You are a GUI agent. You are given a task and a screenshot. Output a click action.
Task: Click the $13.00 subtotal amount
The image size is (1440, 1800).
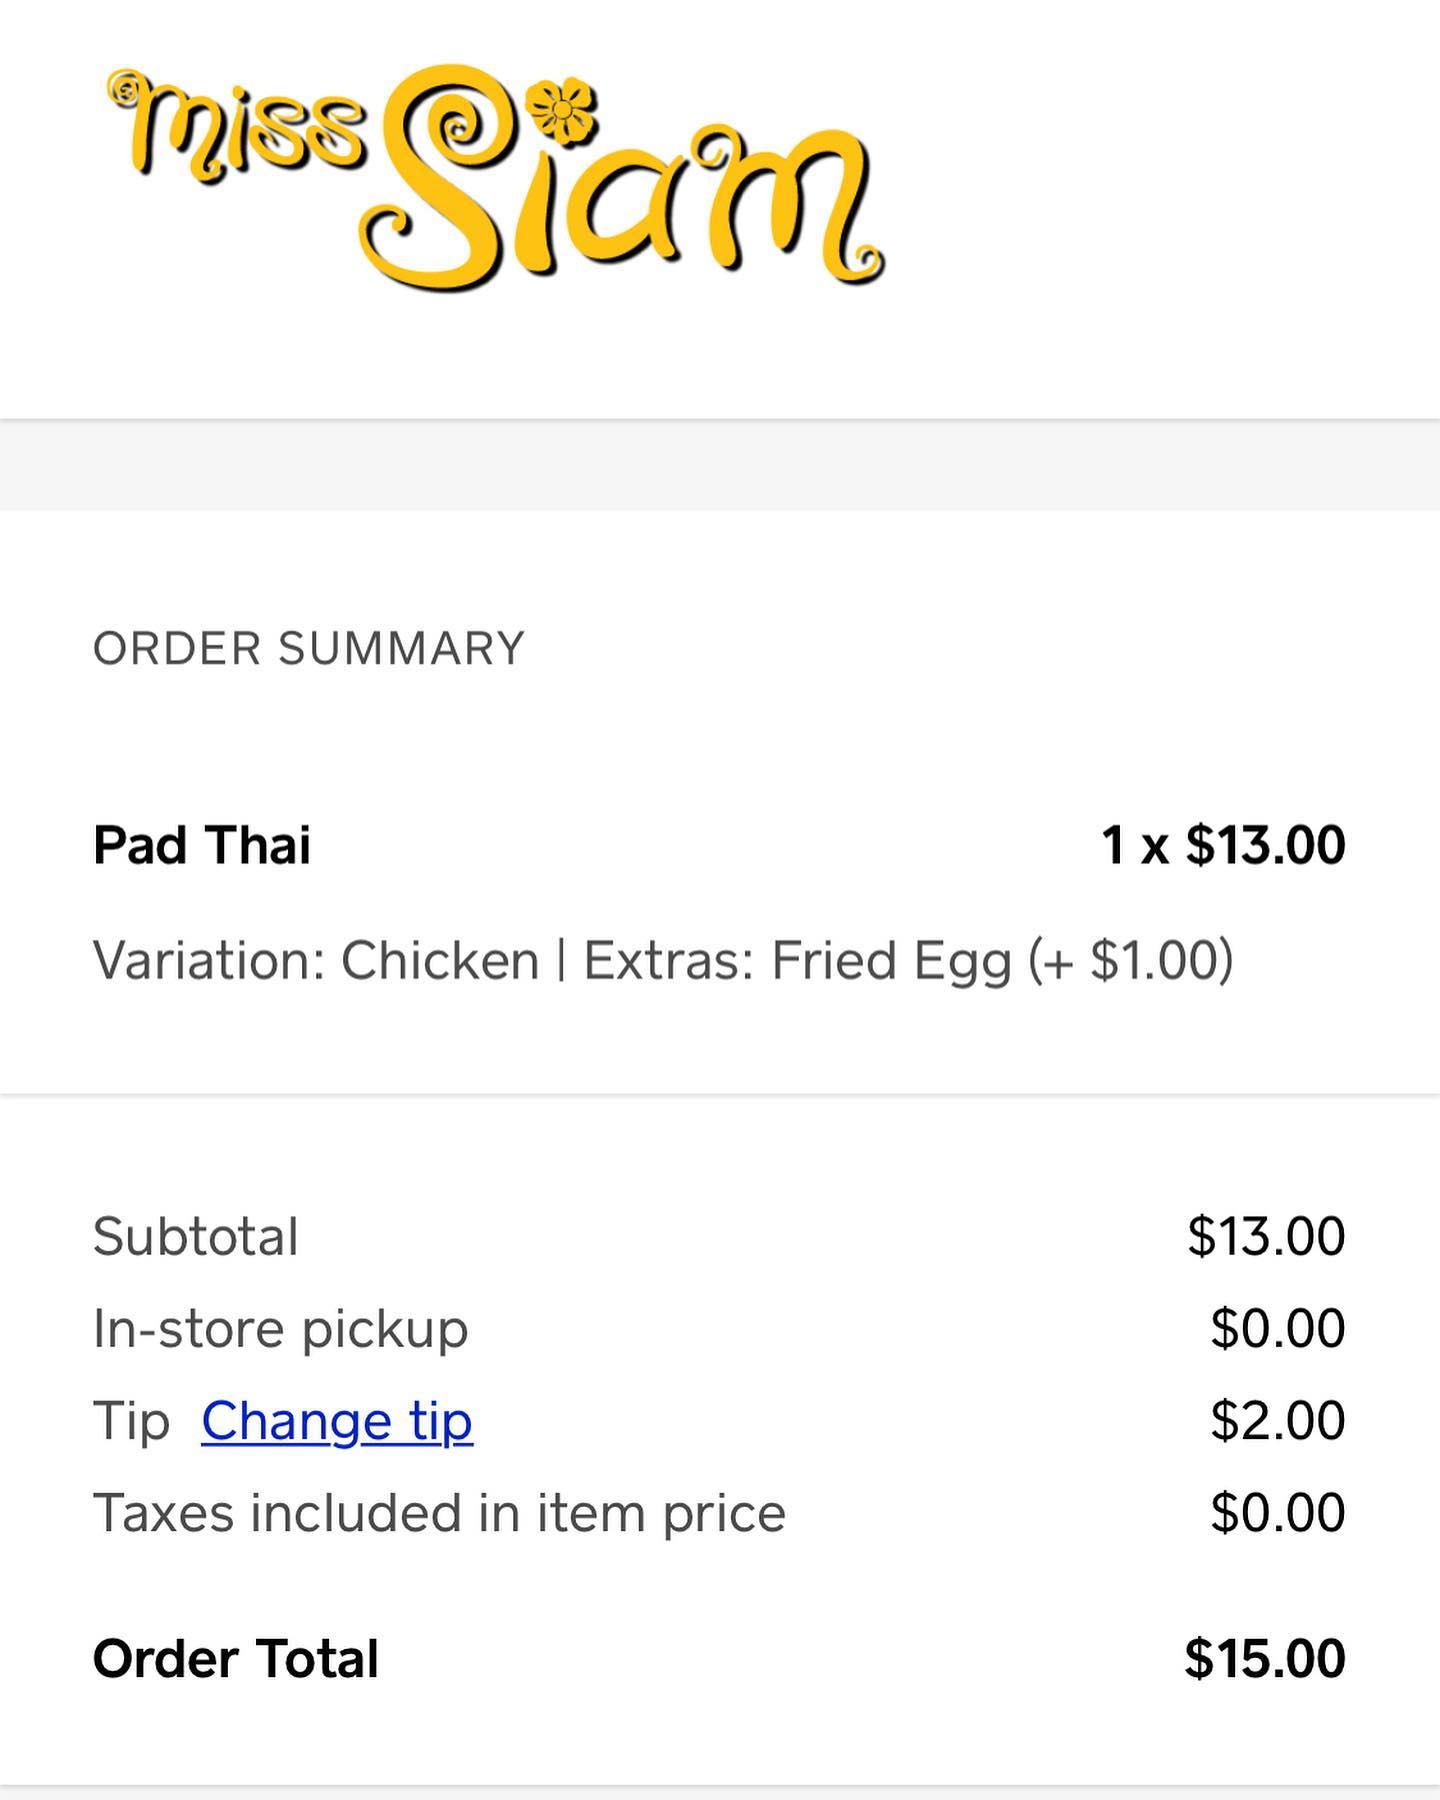tap(1266, 1237)
